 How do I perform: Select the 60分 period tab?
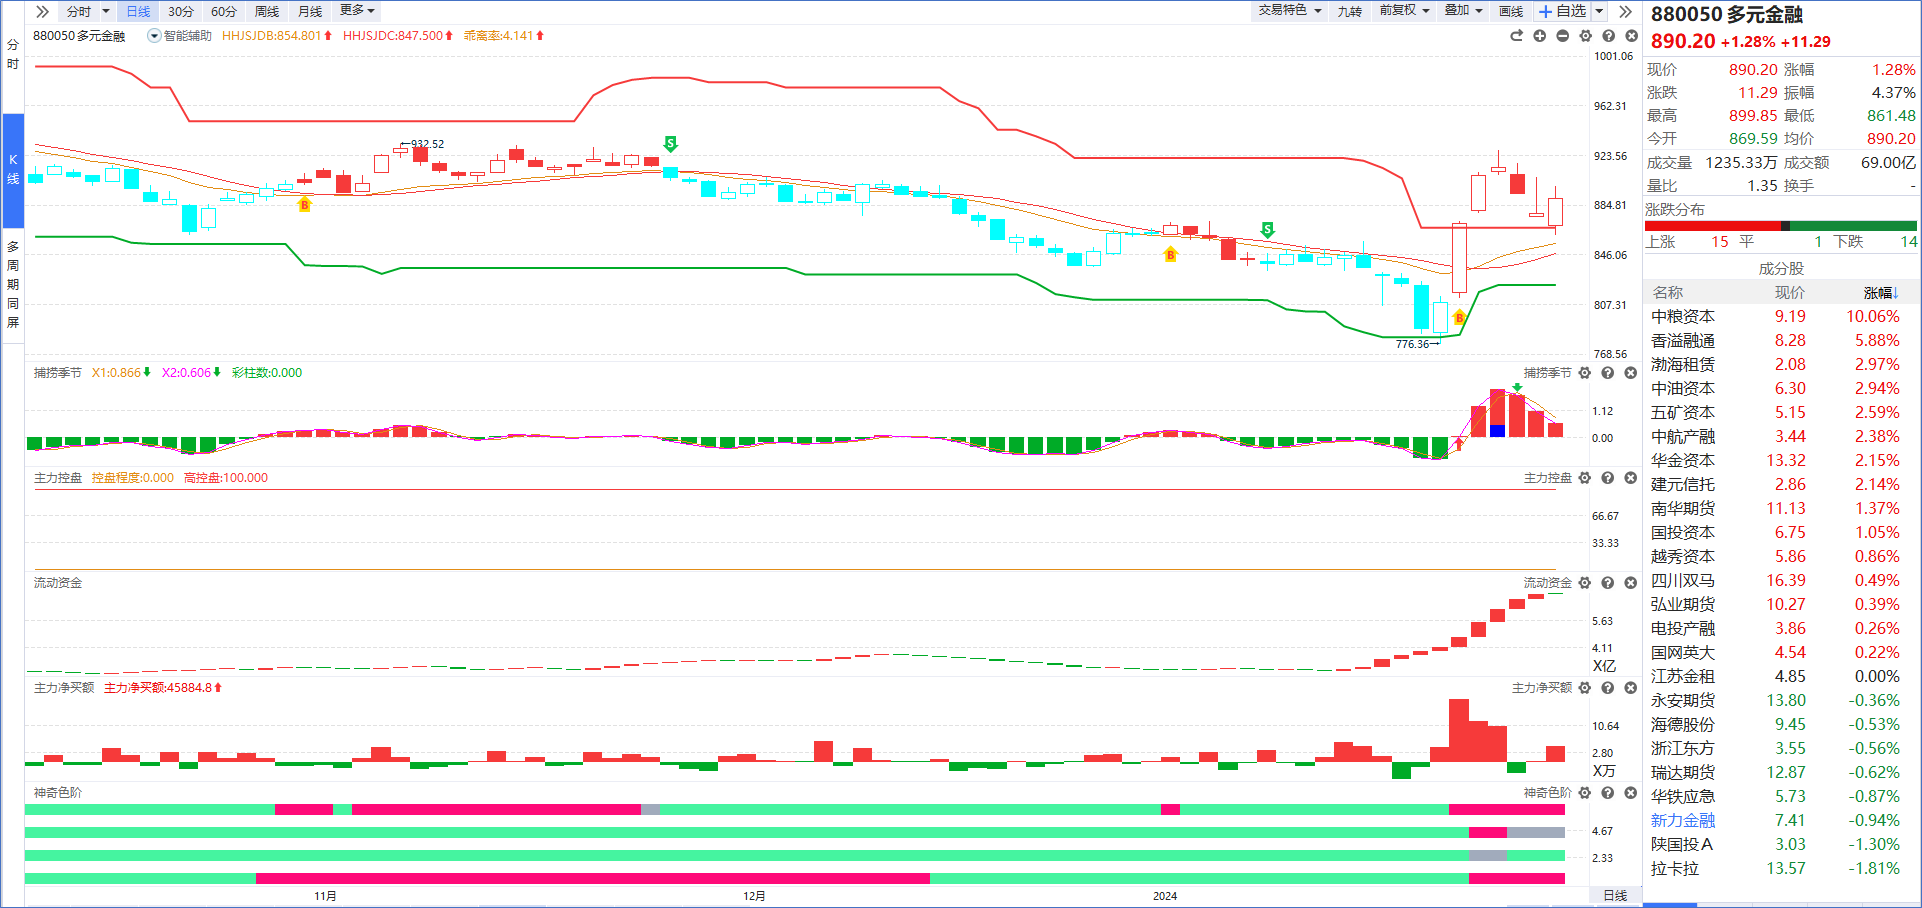point(224,11)
